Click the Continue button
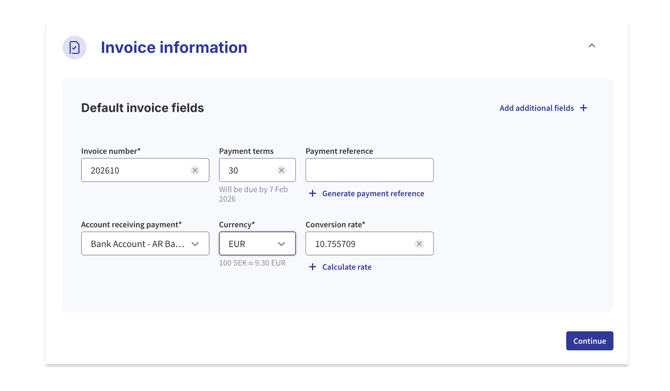 [590, 341]
